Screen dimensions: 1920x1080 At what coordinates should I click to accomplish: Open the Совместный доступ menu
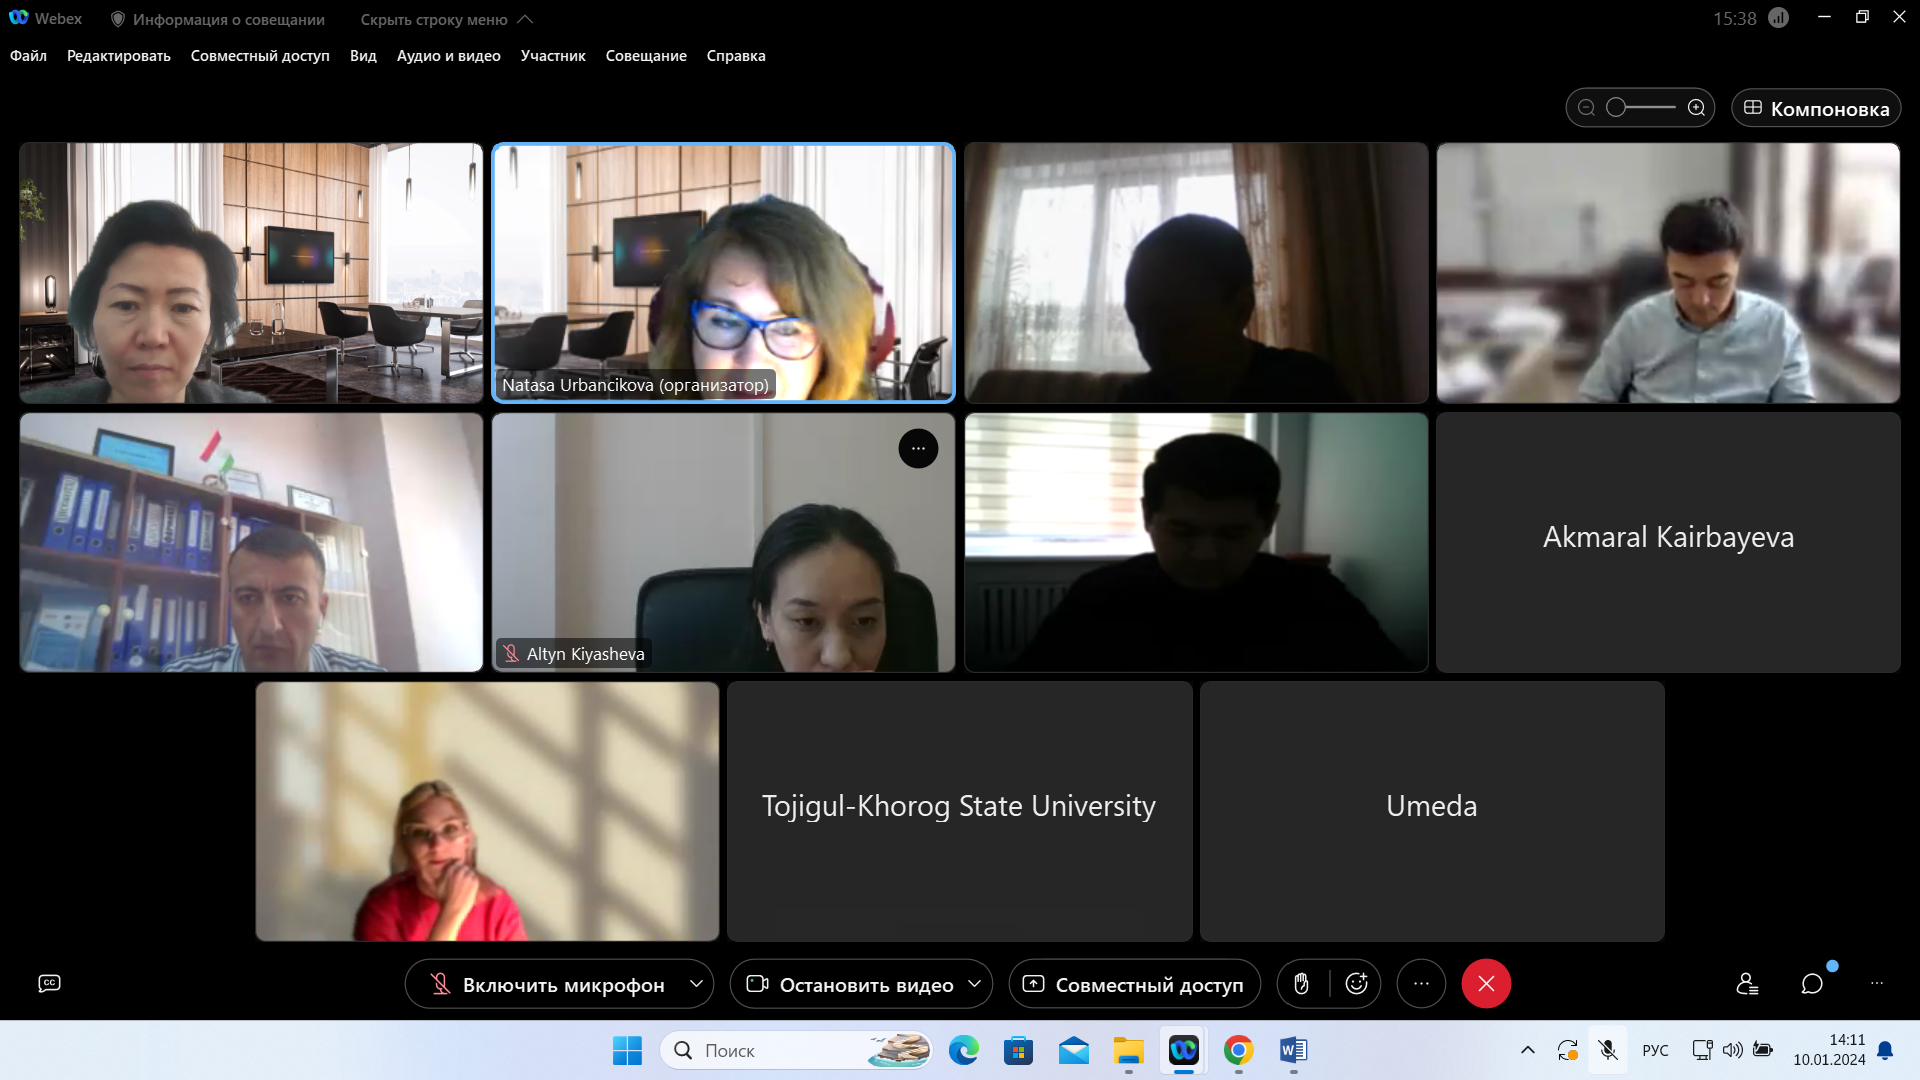click(x=260, y=56)
